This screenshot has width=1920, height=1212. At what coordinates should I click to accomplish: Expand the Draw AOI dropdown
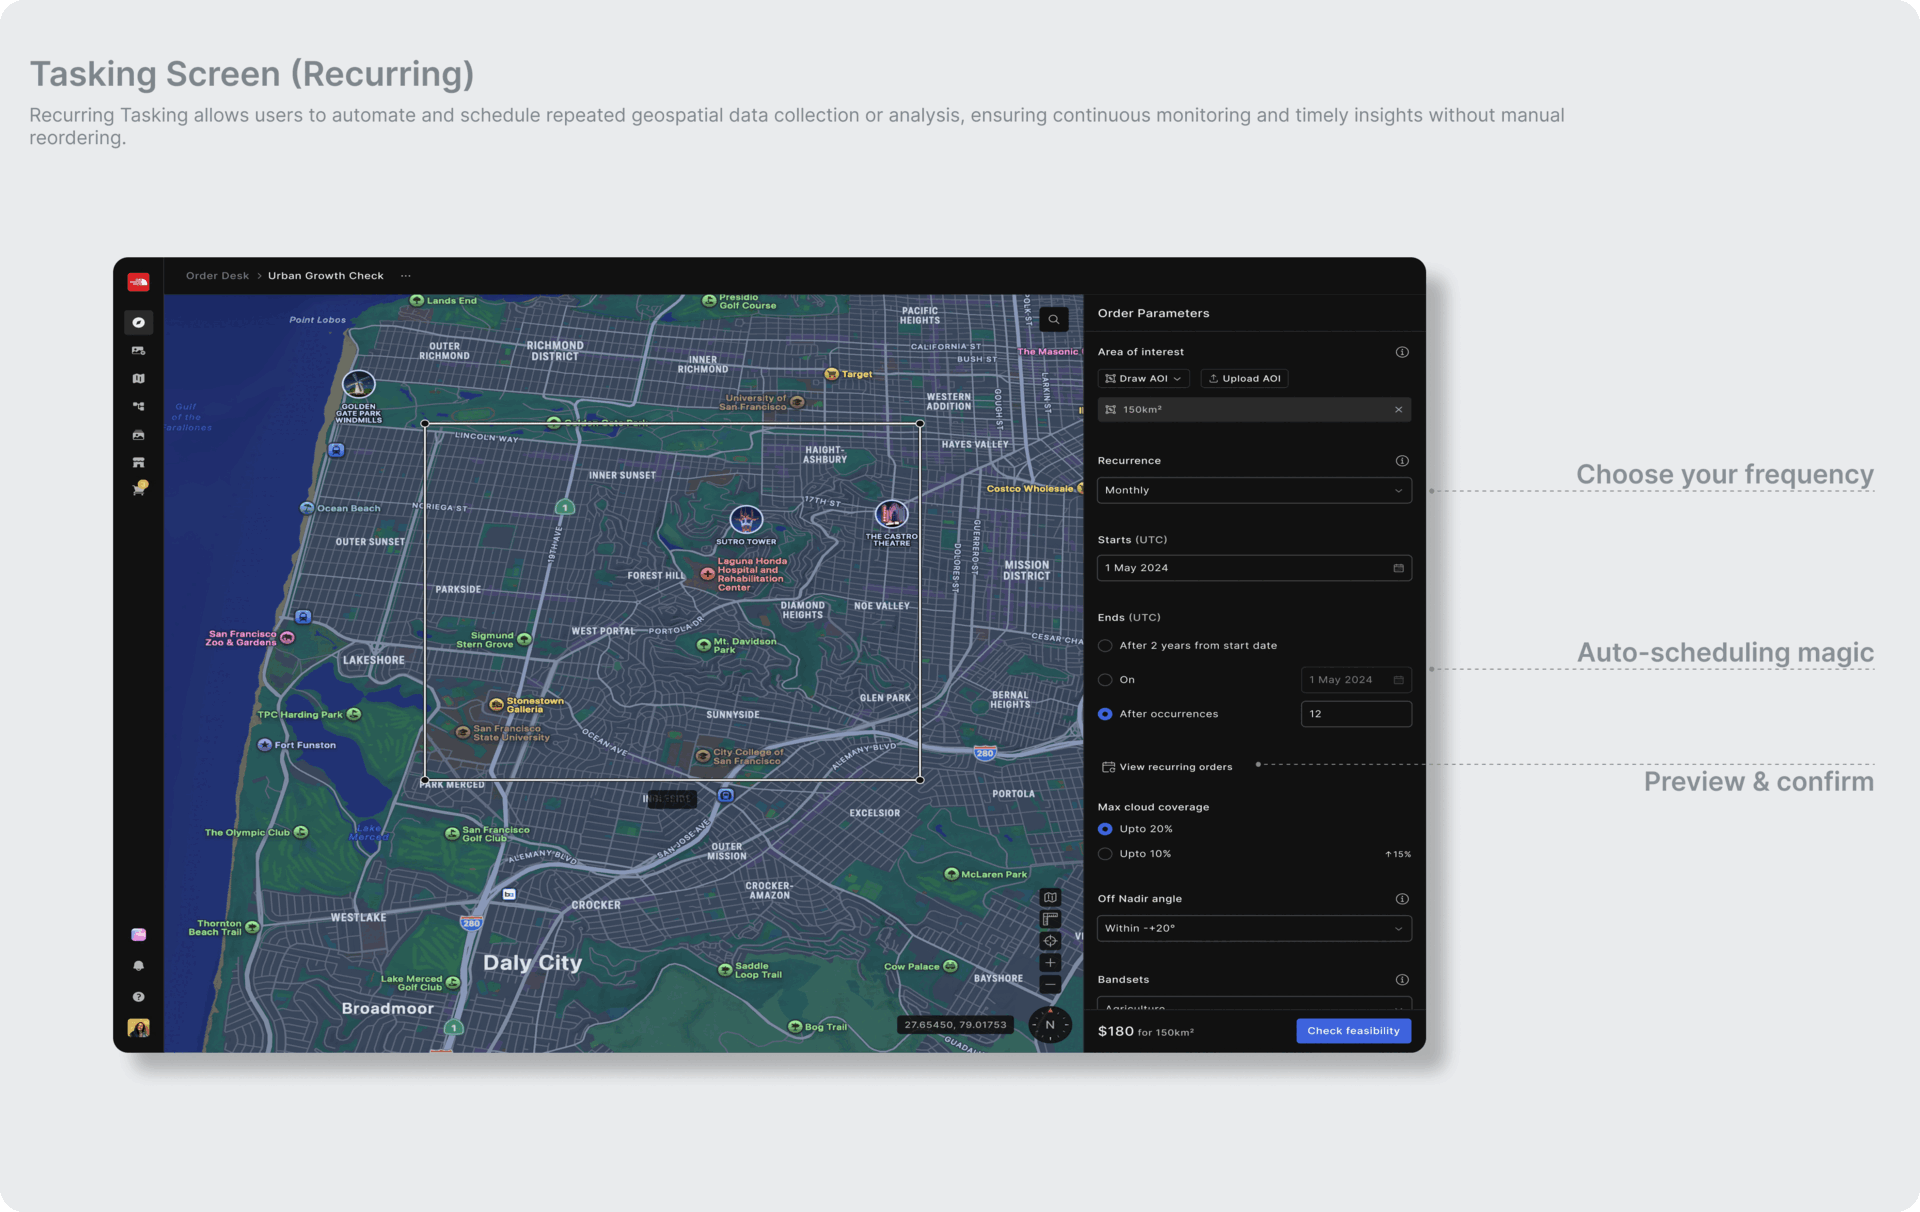(1143, 379)
